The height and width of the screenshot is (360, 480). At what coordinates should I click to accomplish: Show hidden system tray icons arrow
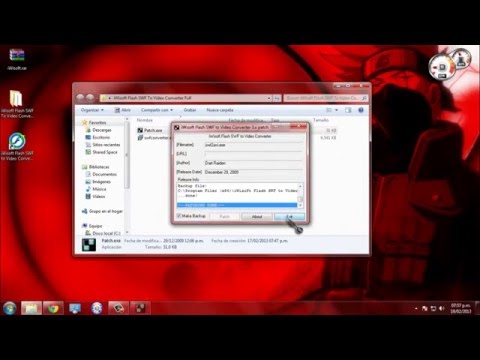[x=416, y=308]
